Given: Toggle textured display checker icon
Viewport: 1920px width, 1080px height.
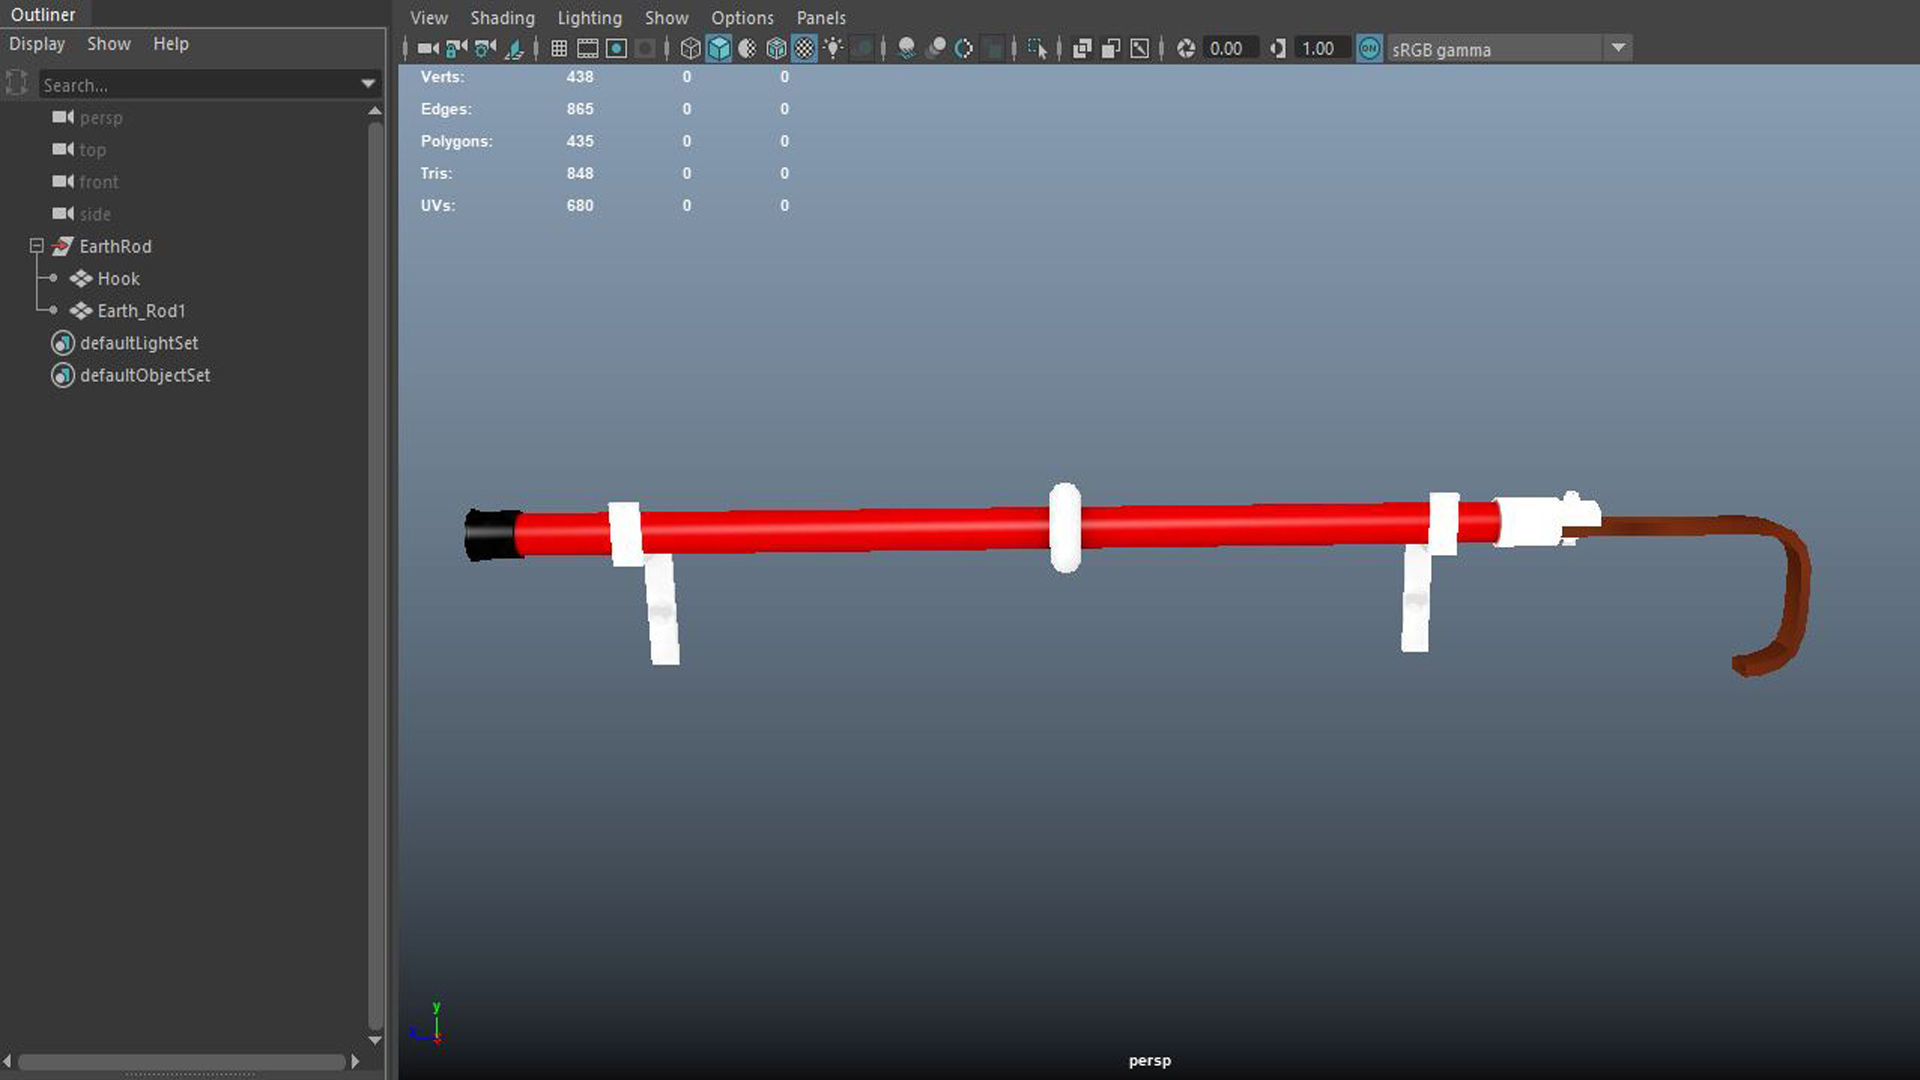Looking at the screenshot, I should point(805,48).
